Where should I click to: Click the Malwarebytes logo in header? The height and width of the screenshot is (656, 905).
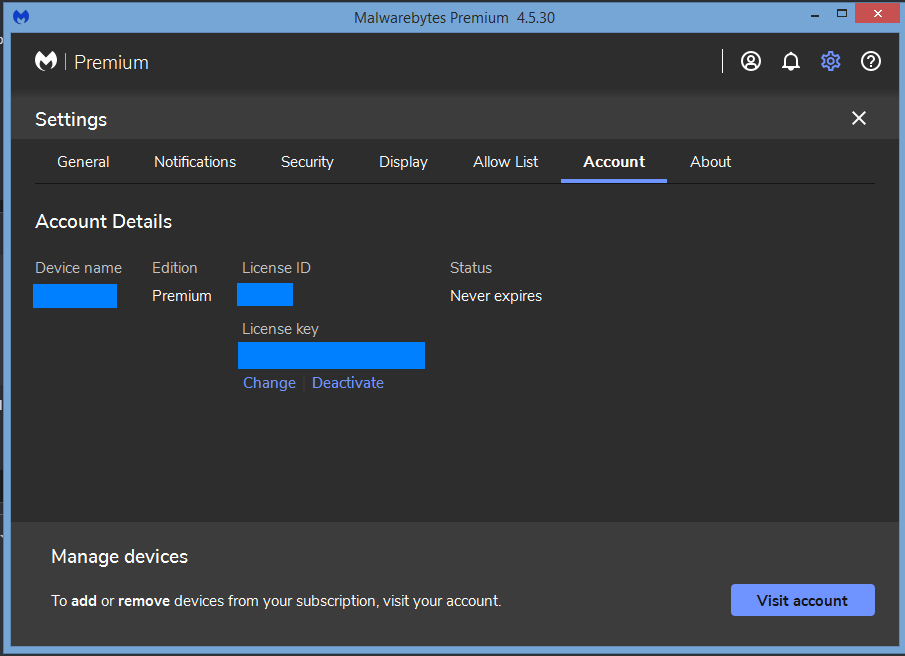coord(46,61)
